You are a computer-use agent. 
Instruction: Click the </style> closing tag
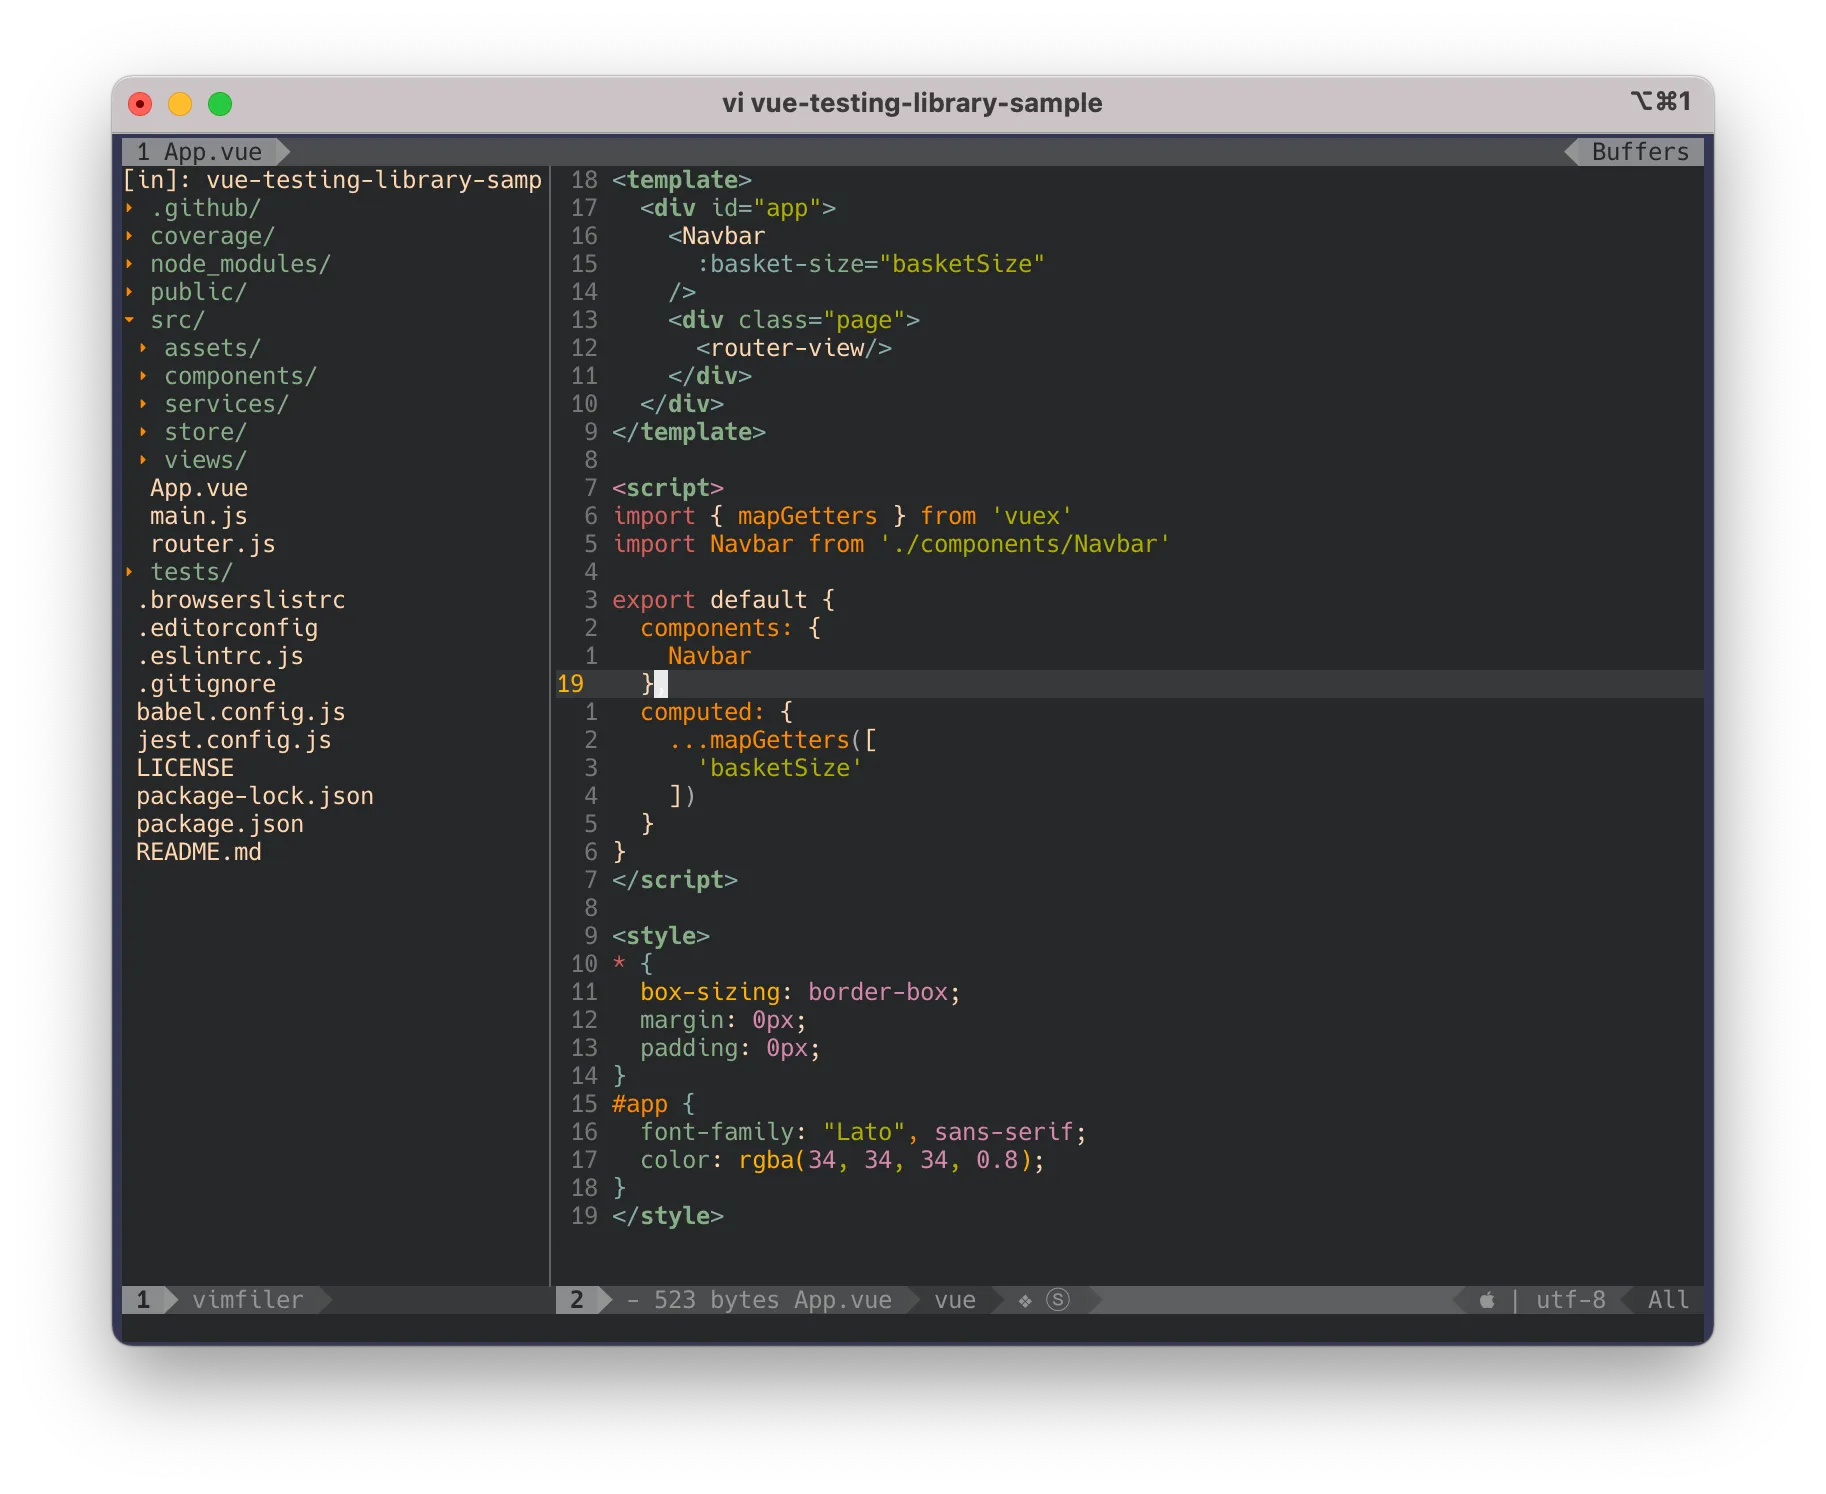(668, 1216)
